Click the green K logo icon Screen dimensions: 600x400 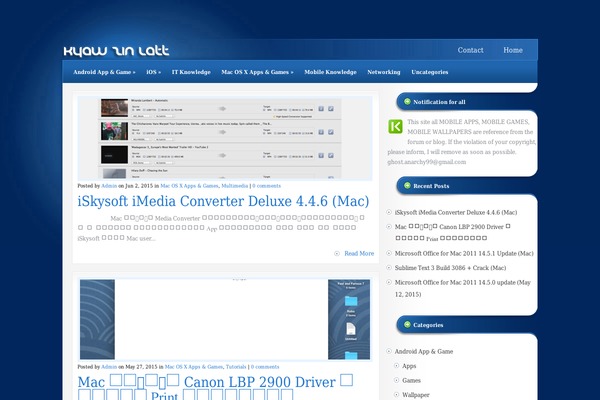point(395,127)
